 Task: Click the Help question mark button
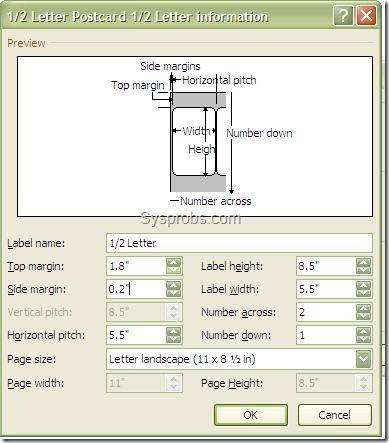pos(343,15)
